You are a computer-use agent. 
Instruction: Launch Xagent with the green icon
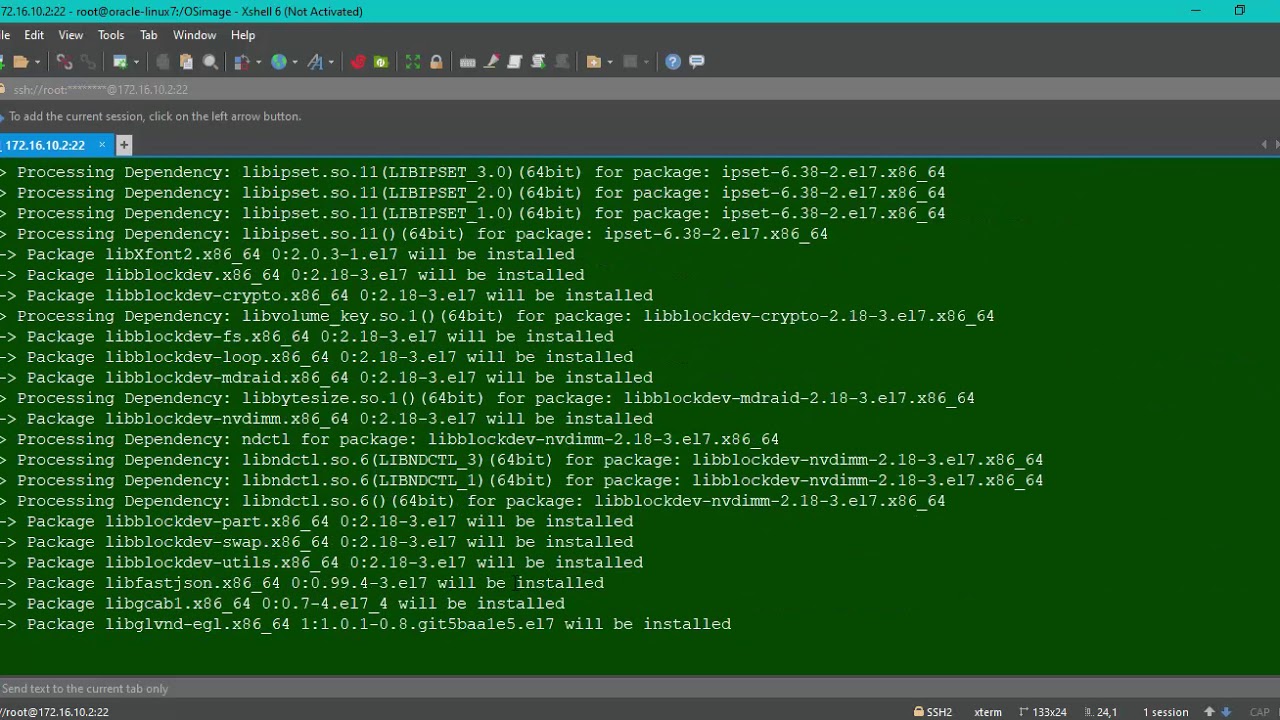pos(381,62)
